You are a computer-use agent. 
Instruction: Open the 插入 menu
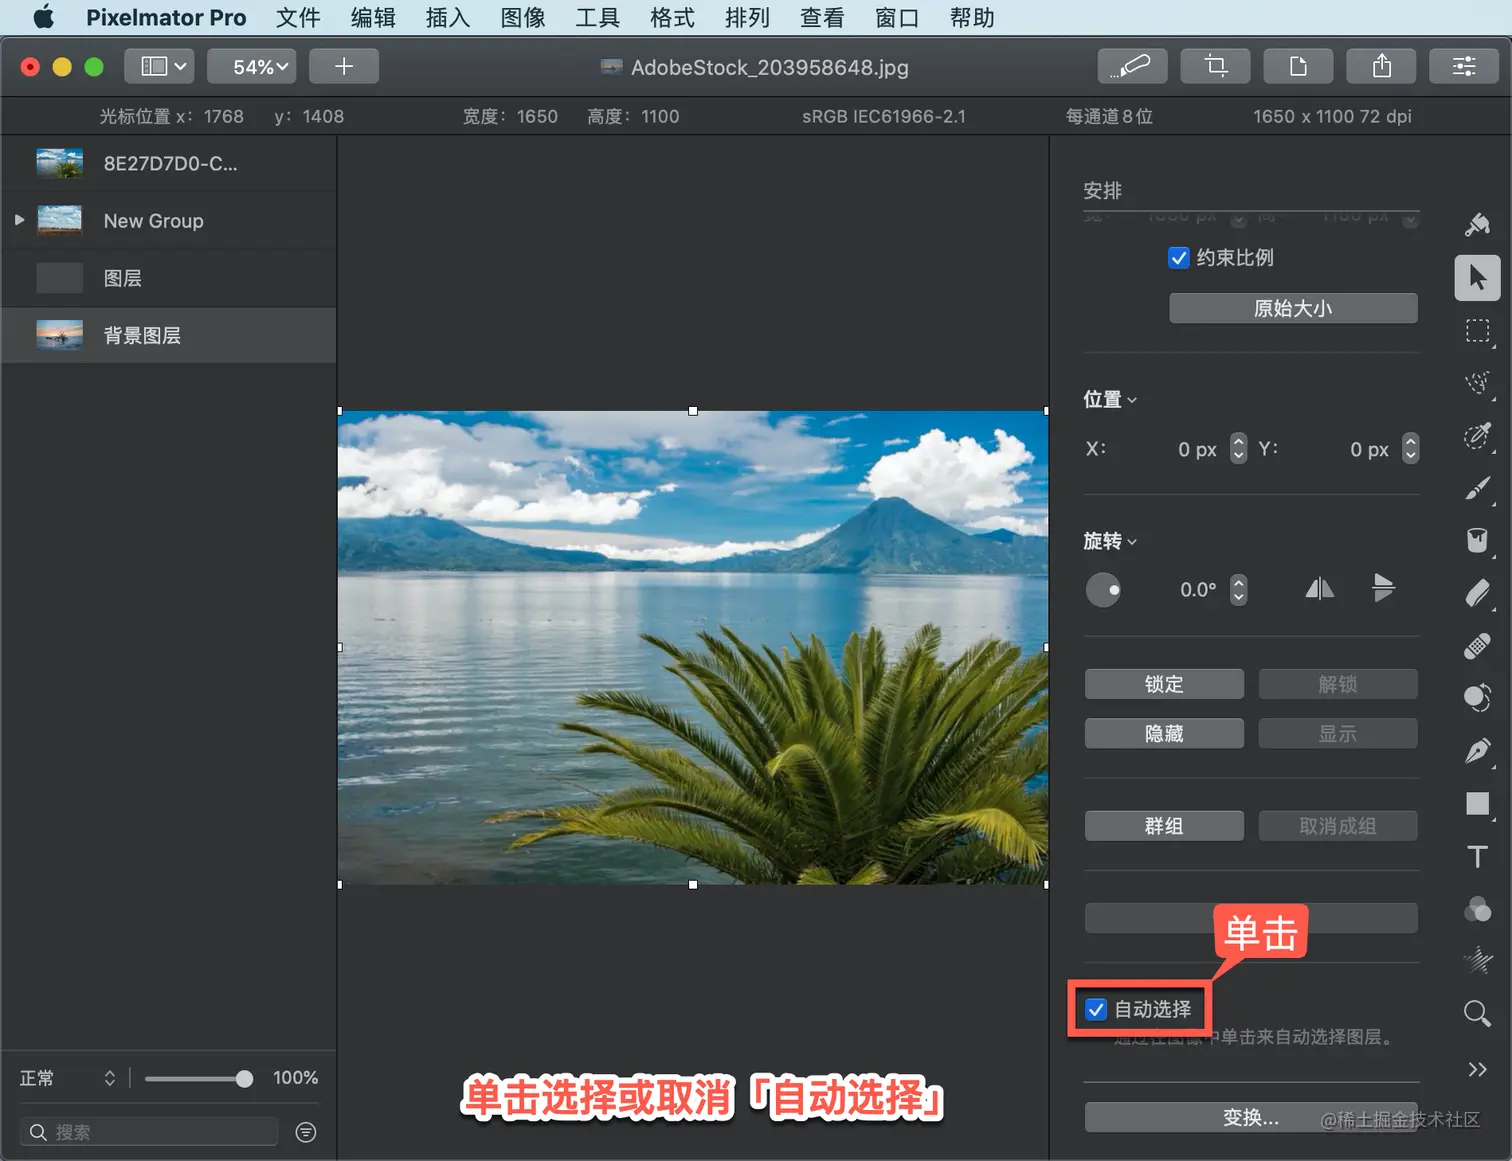coord(448,18)
